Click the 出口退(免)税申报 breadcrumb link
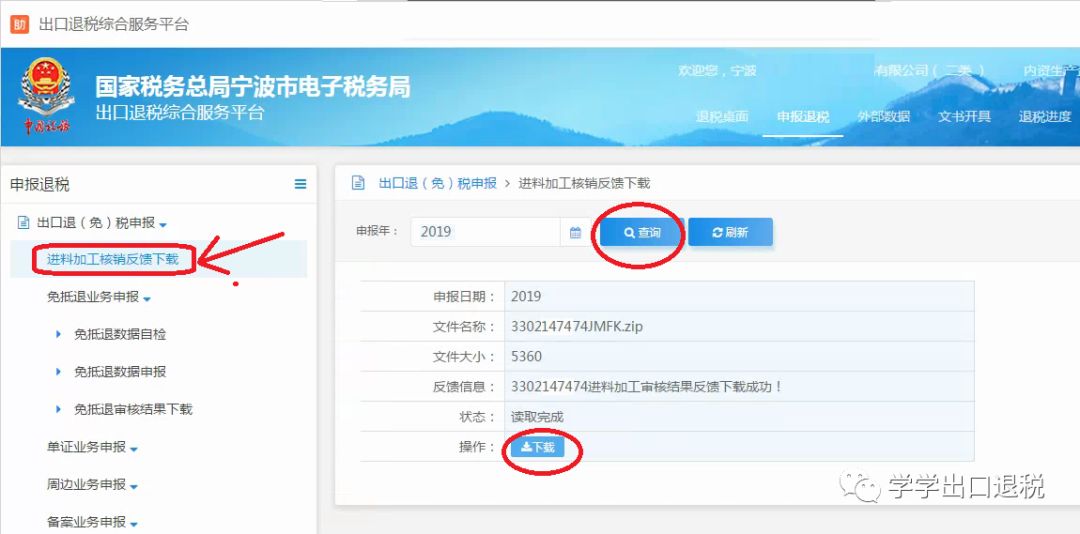 [x=437, y=183]
